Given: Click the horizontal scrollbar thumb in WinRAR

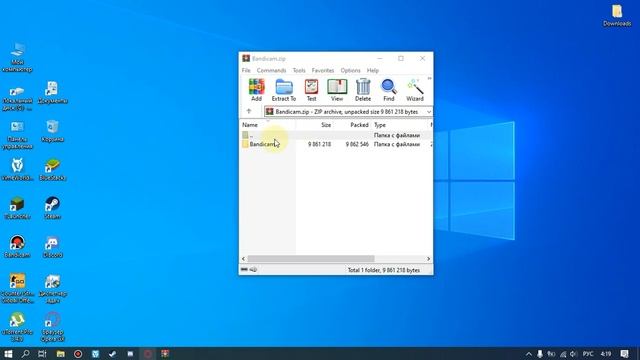Looking at the screenshot, I should coord(311,259).
